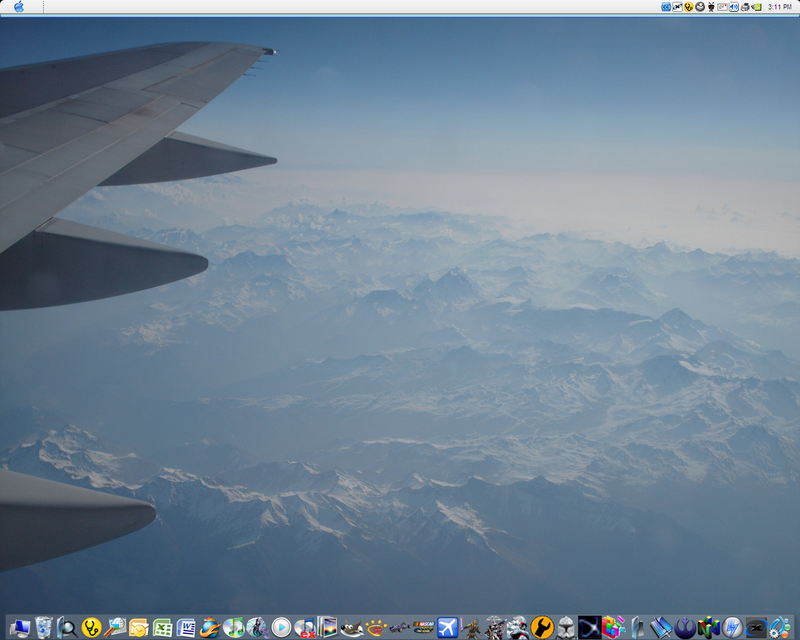This screenshot has height=640, width=800.
Task: Launch the Nintendo 64 emulator dock icon
Action: tap(709, 627)
